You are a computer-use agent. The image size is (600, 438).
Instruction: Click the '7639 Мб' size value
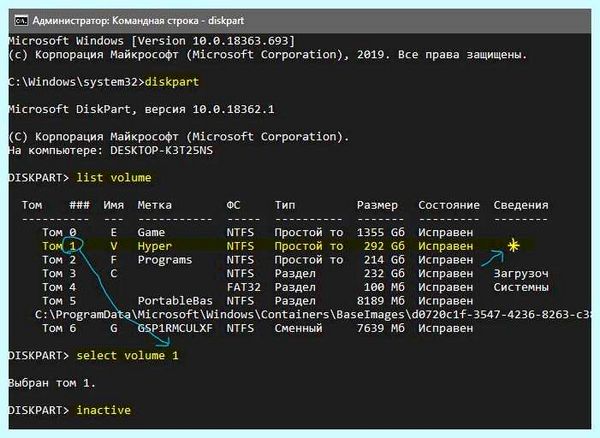381,328
